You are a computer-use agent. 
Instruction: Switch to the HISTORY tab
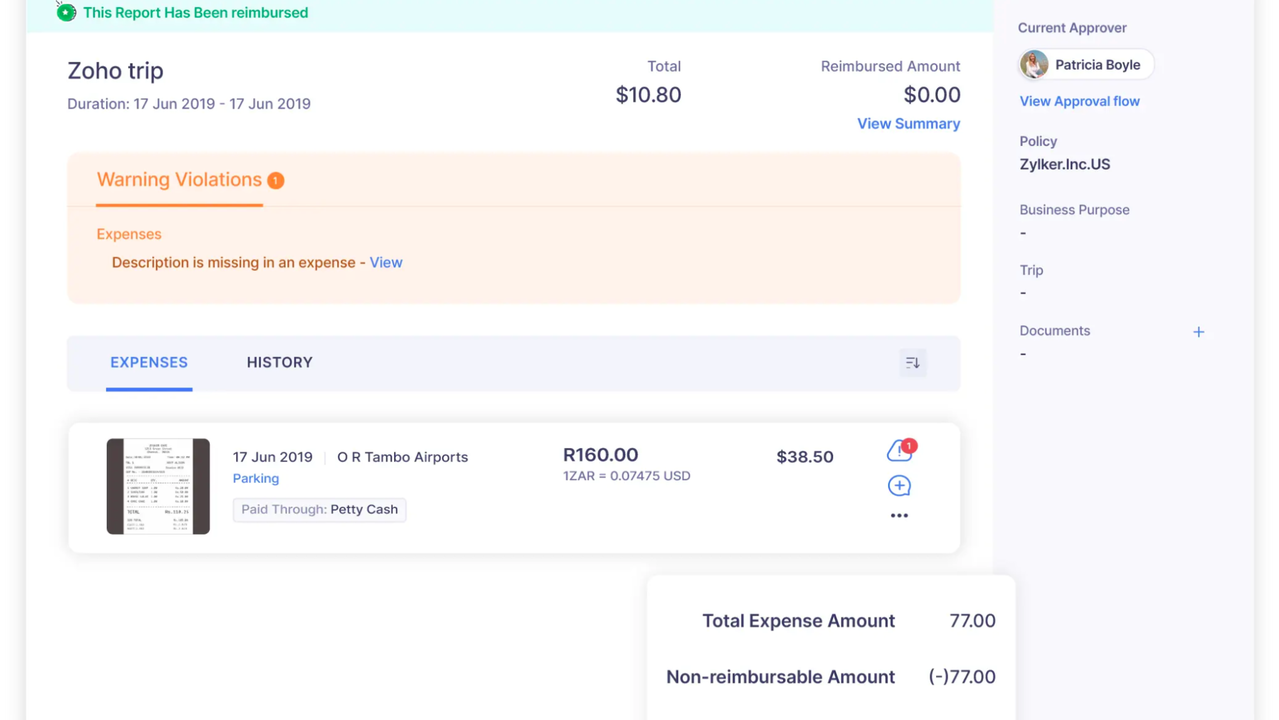tap(279, 362)
